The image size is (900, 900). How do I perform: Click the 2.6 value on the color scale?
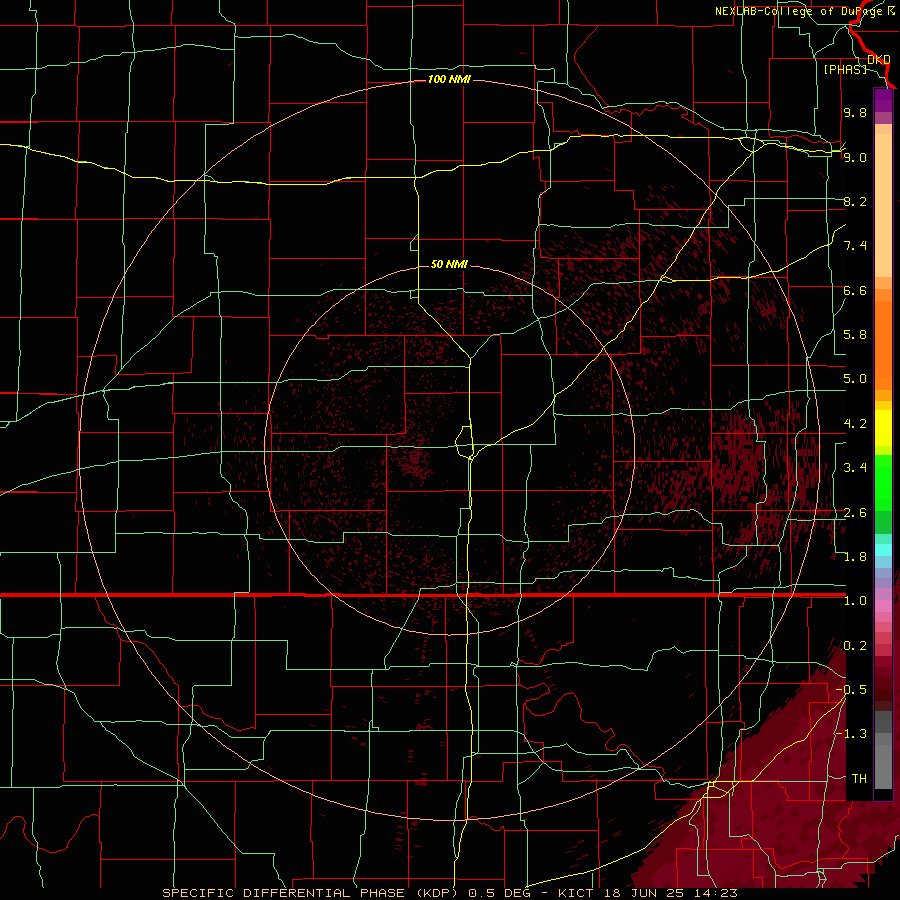coord(855,513)
